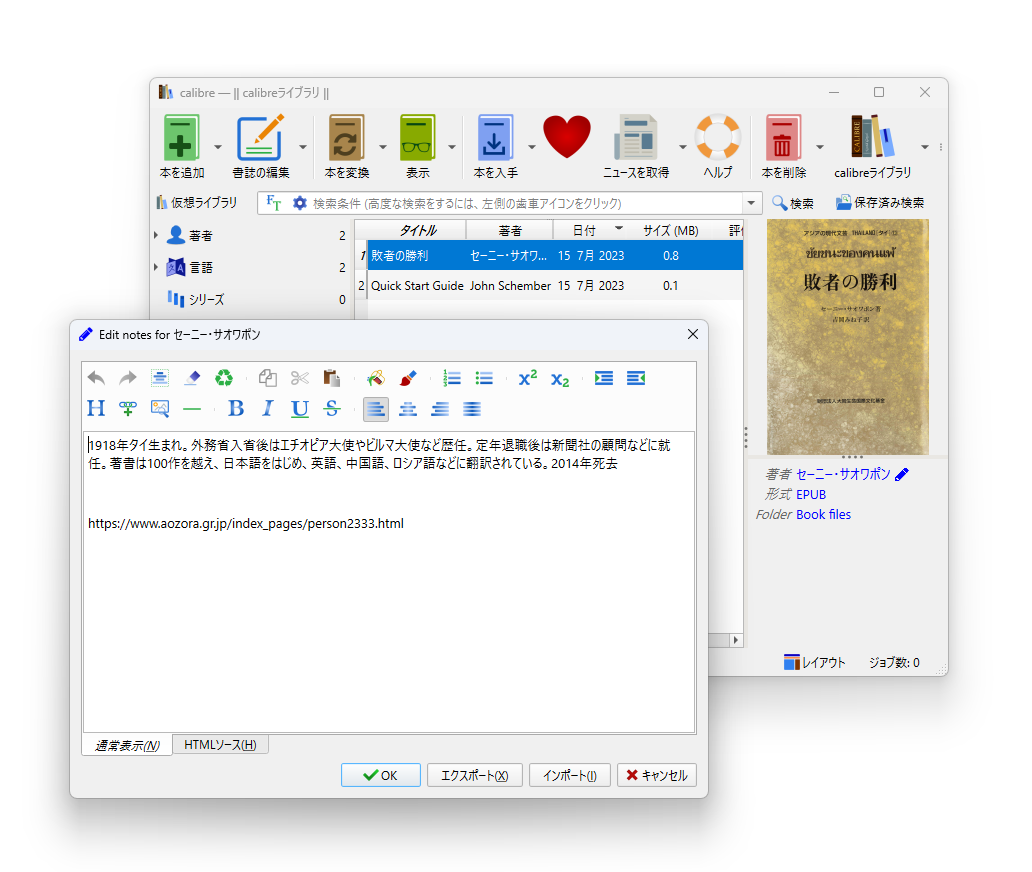Copy selected text in notes editor
Screen dimensions: 1032x872
[x=267, y=378]
